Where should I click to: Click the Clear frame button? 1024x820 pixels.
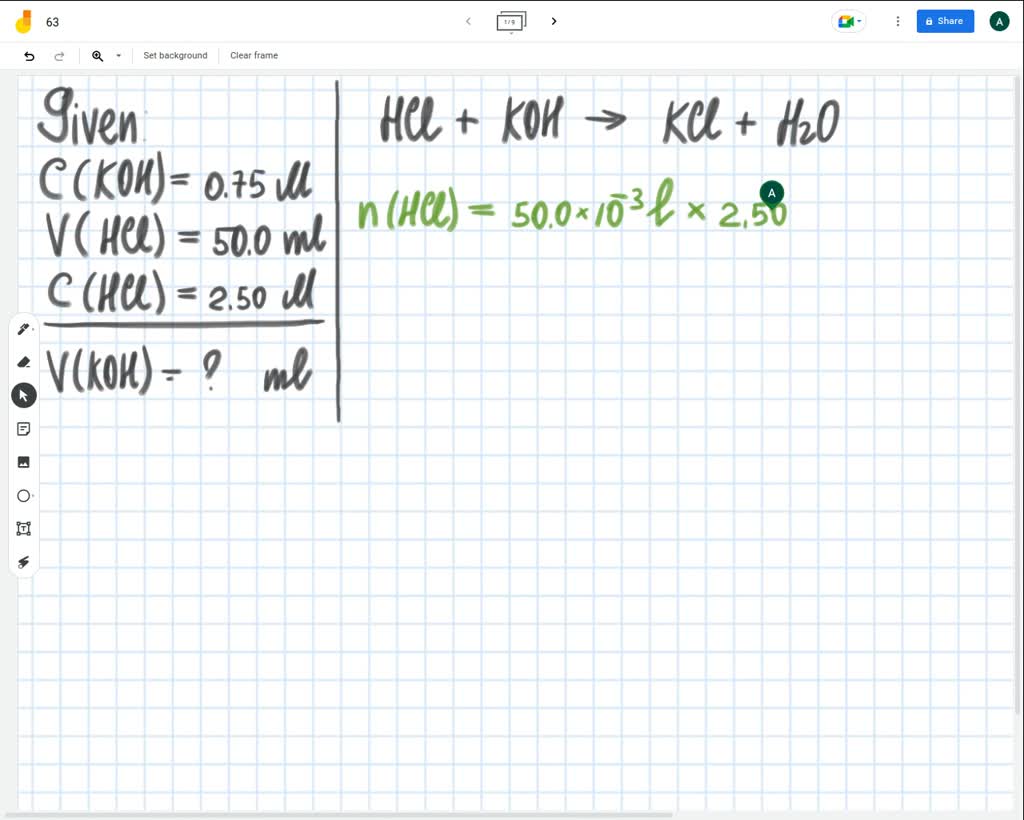[x=253, y=56]
